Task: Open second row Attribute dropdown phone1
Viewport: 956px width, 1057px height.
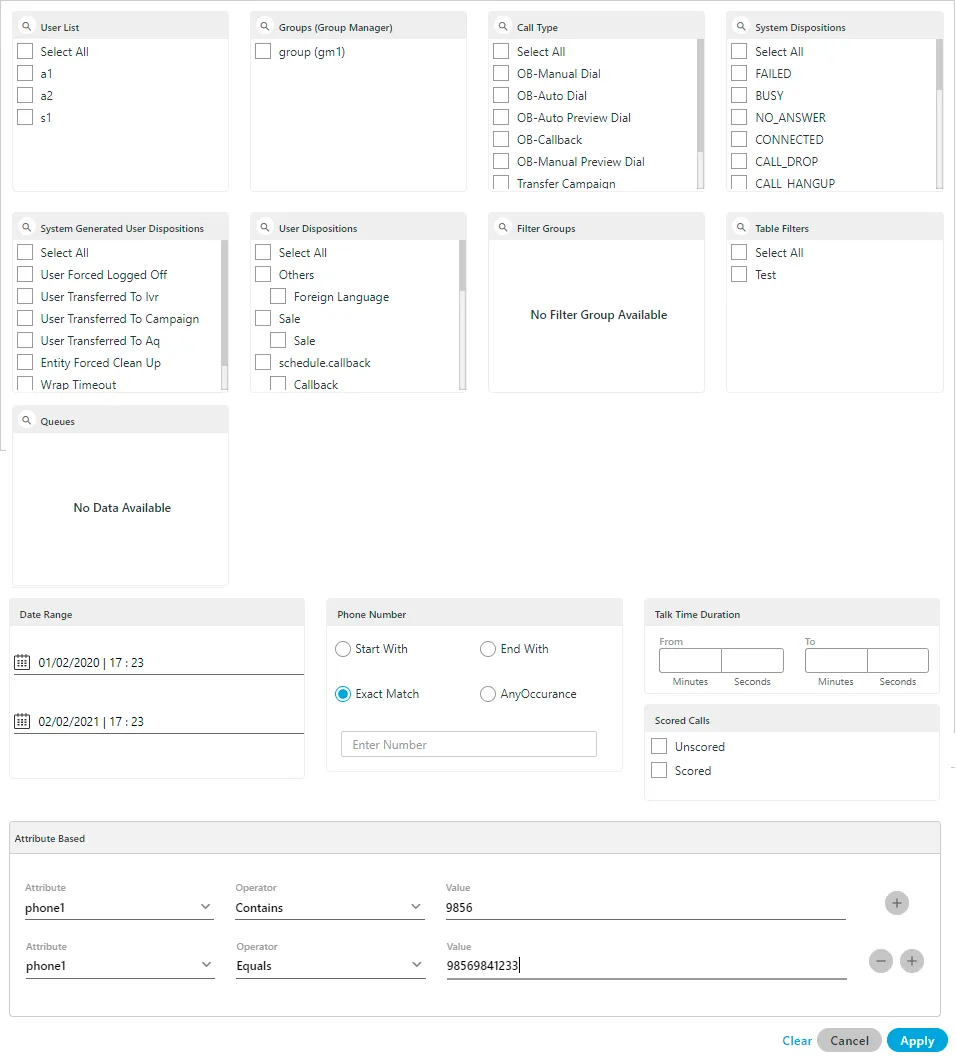Action: tap(120, 966)
